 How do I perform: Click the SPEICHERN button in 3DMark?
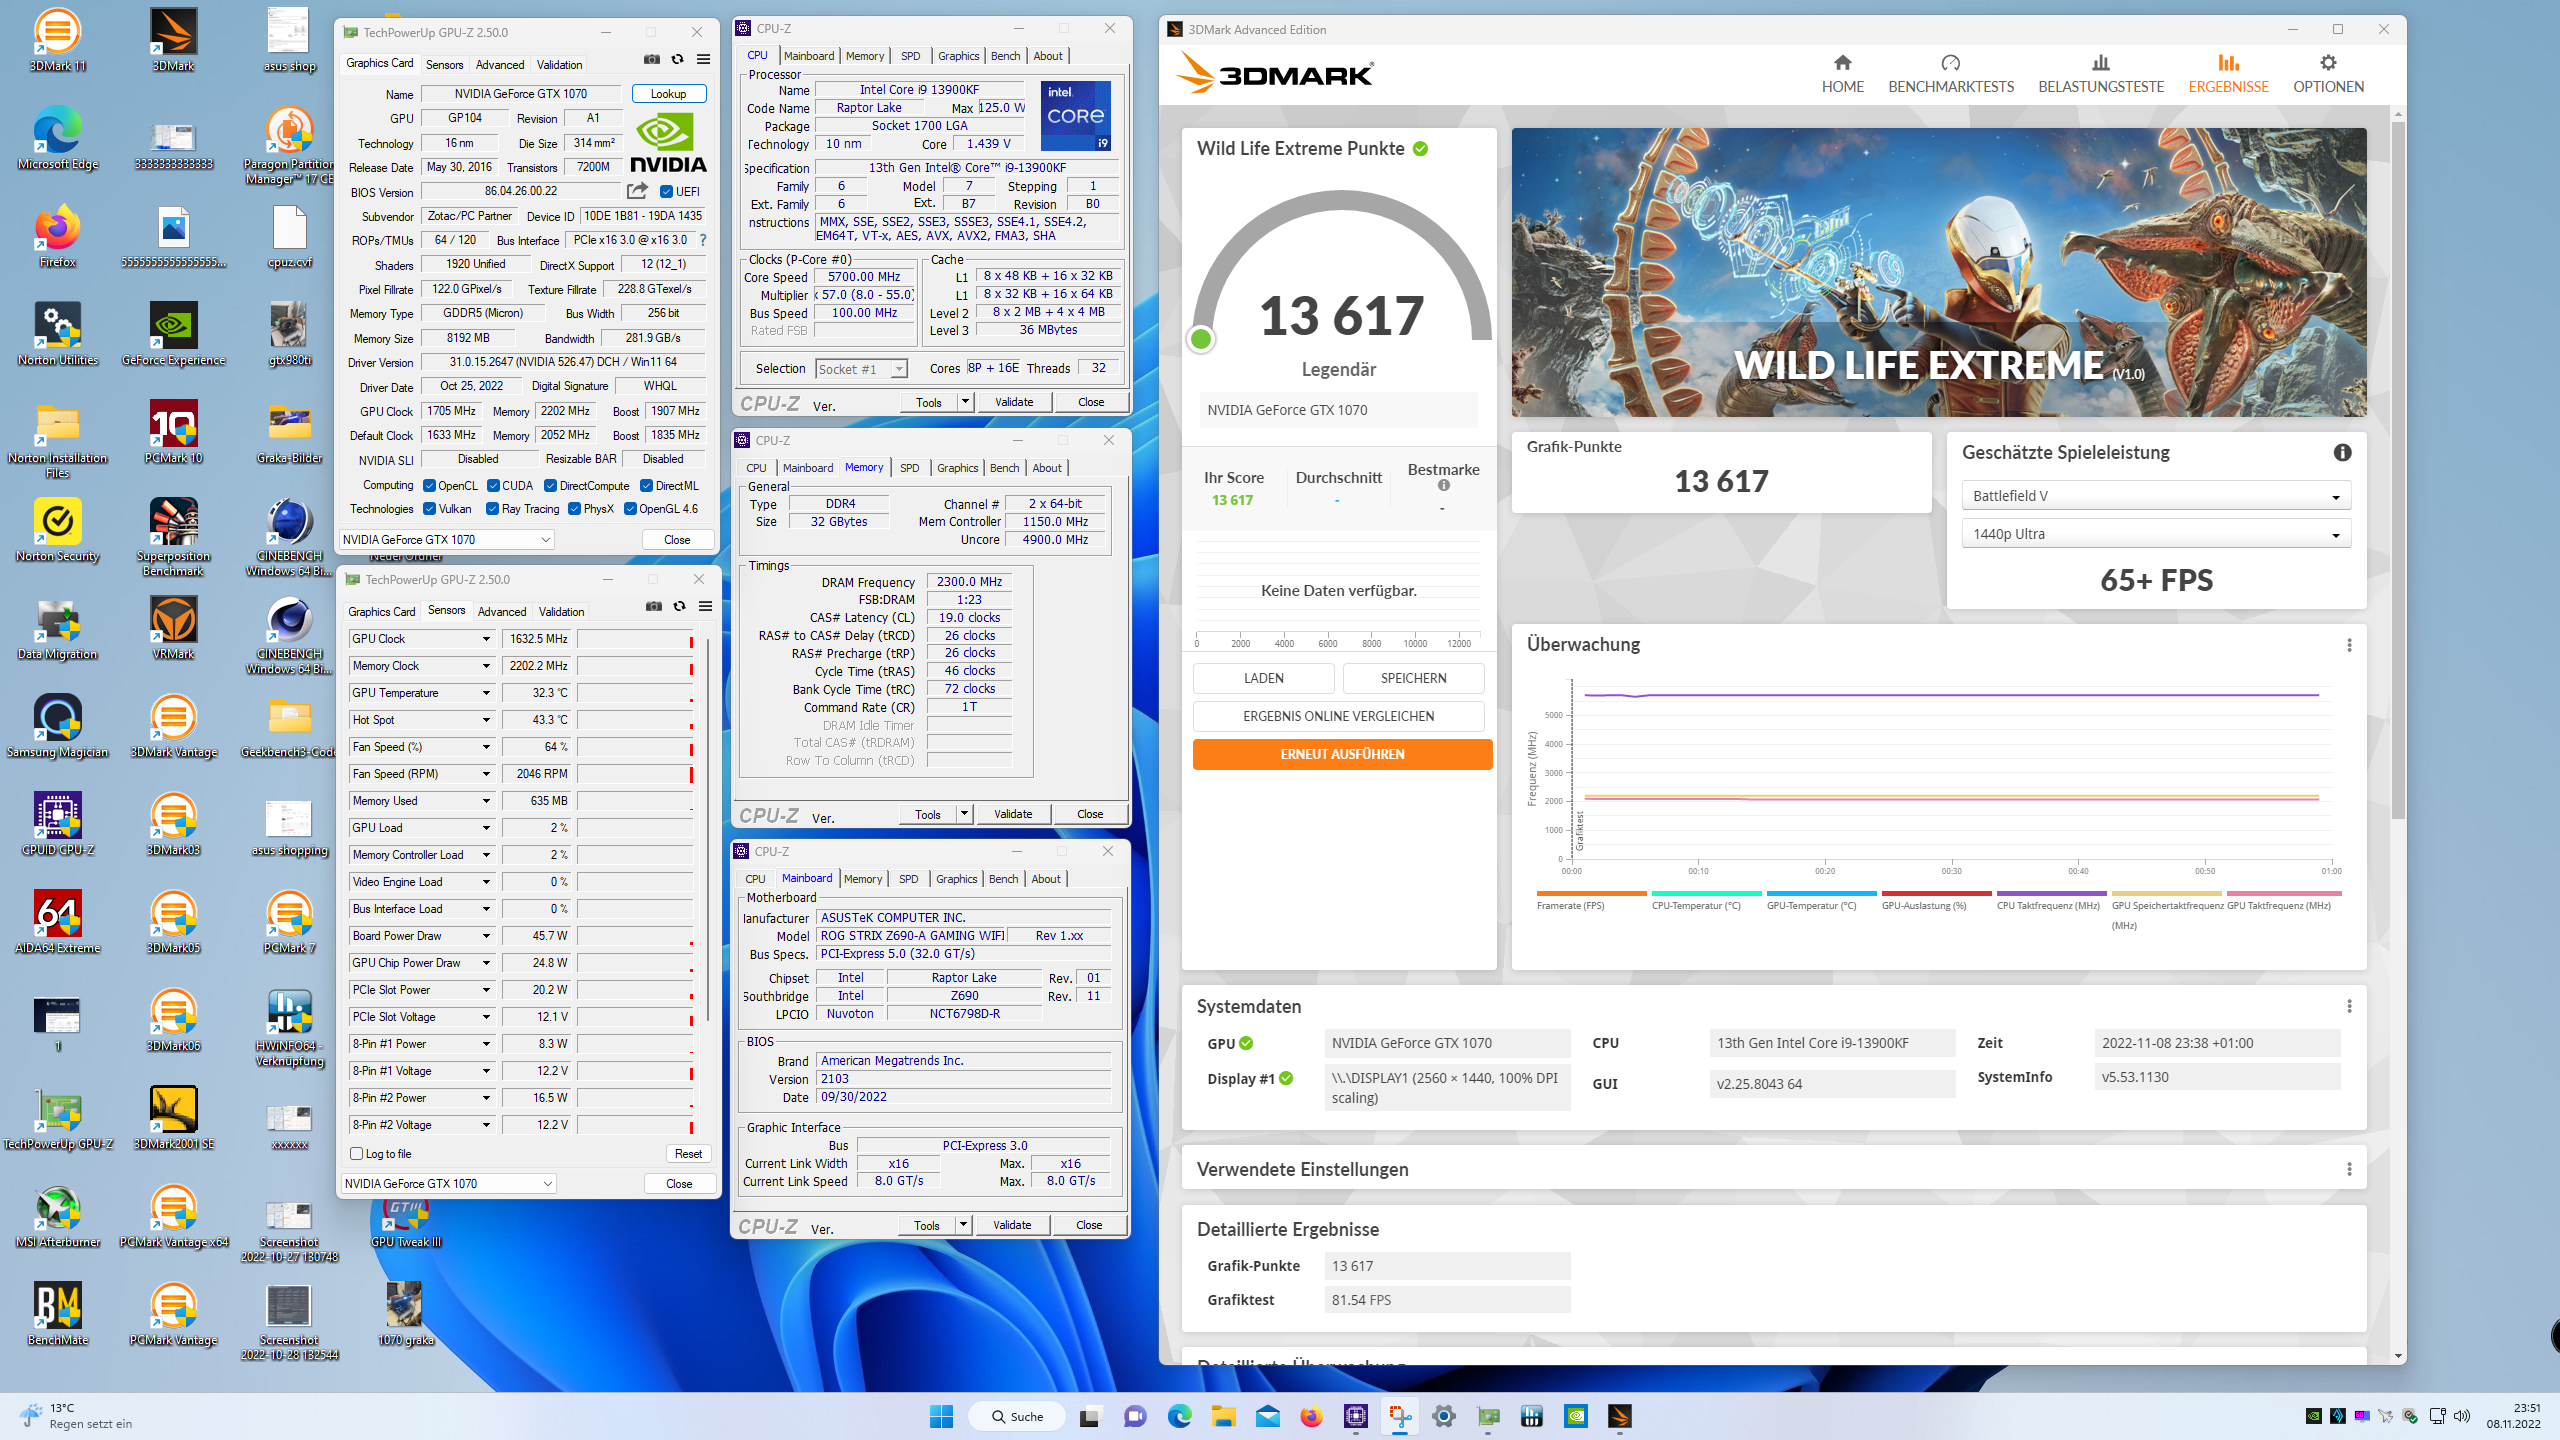[1413, 678]
